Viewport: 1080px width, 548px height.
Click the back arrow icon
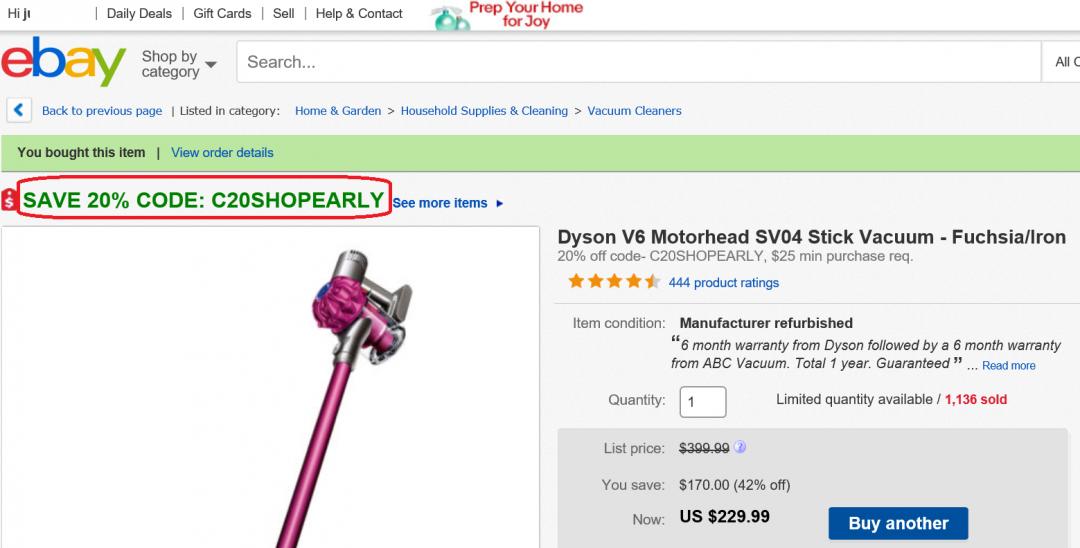[x=19, y=110]
